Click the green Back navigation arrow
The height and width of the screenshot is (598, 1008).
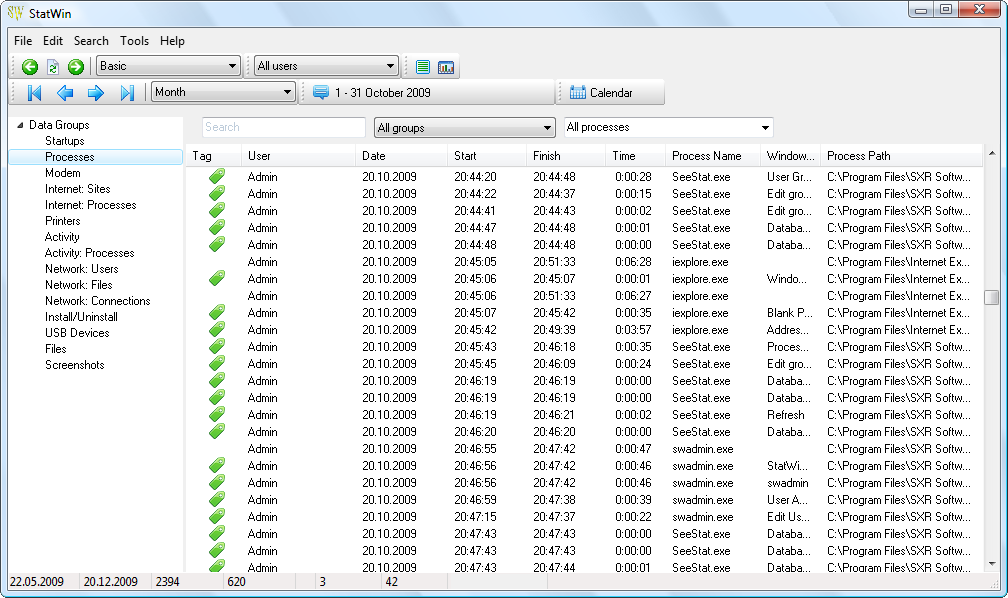coord(29,66)
